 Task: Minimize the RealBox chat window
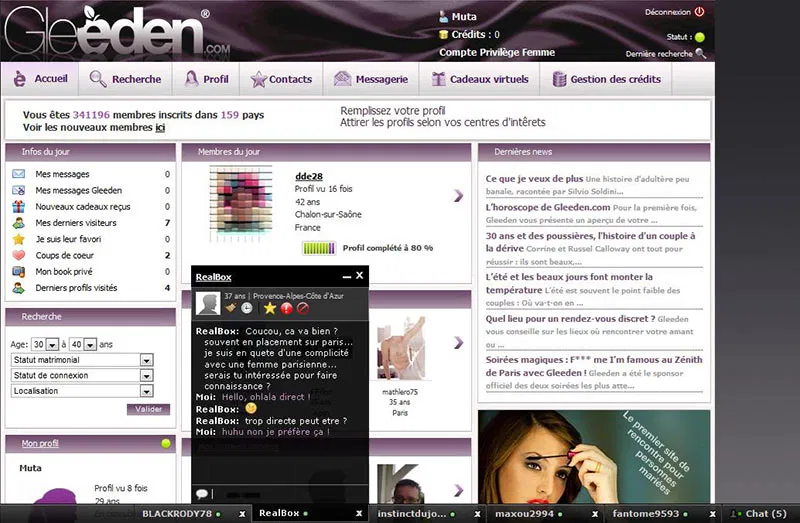tap(347, 277)
